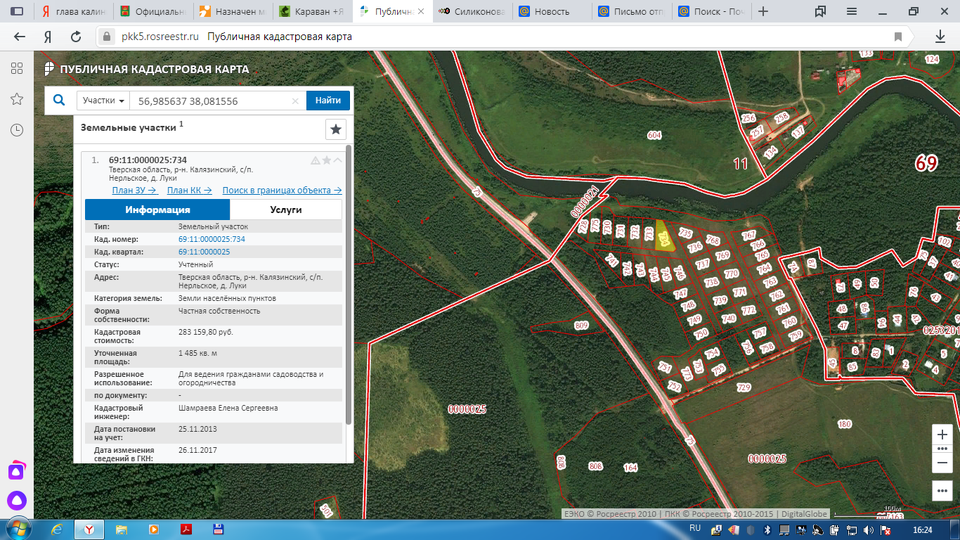The height and width of the screenshot is (540, 960).
Task: Zoom in the map with plus button
Action: point(942,435)
